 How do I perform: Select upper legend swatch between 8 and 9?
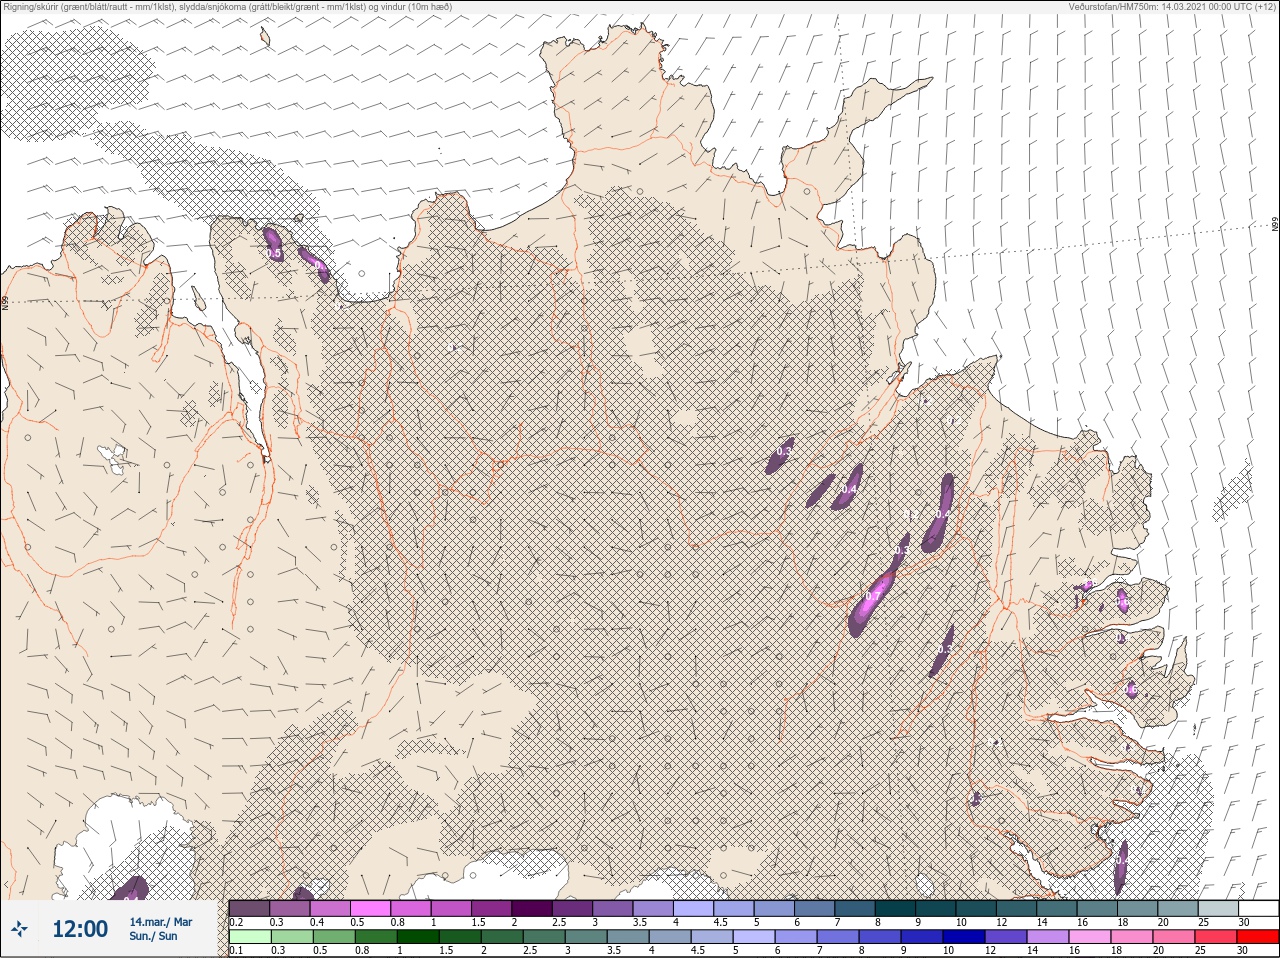point(896,909)
